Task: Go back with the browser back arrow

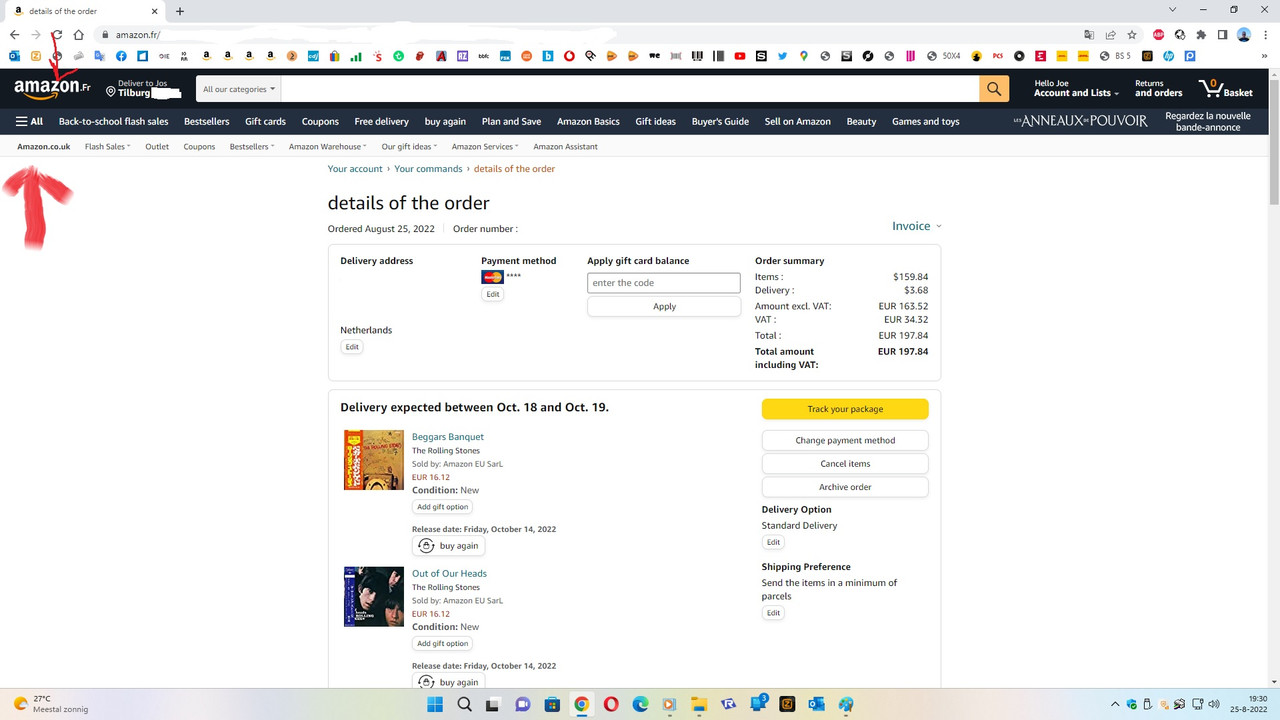Action: (14, 35)
